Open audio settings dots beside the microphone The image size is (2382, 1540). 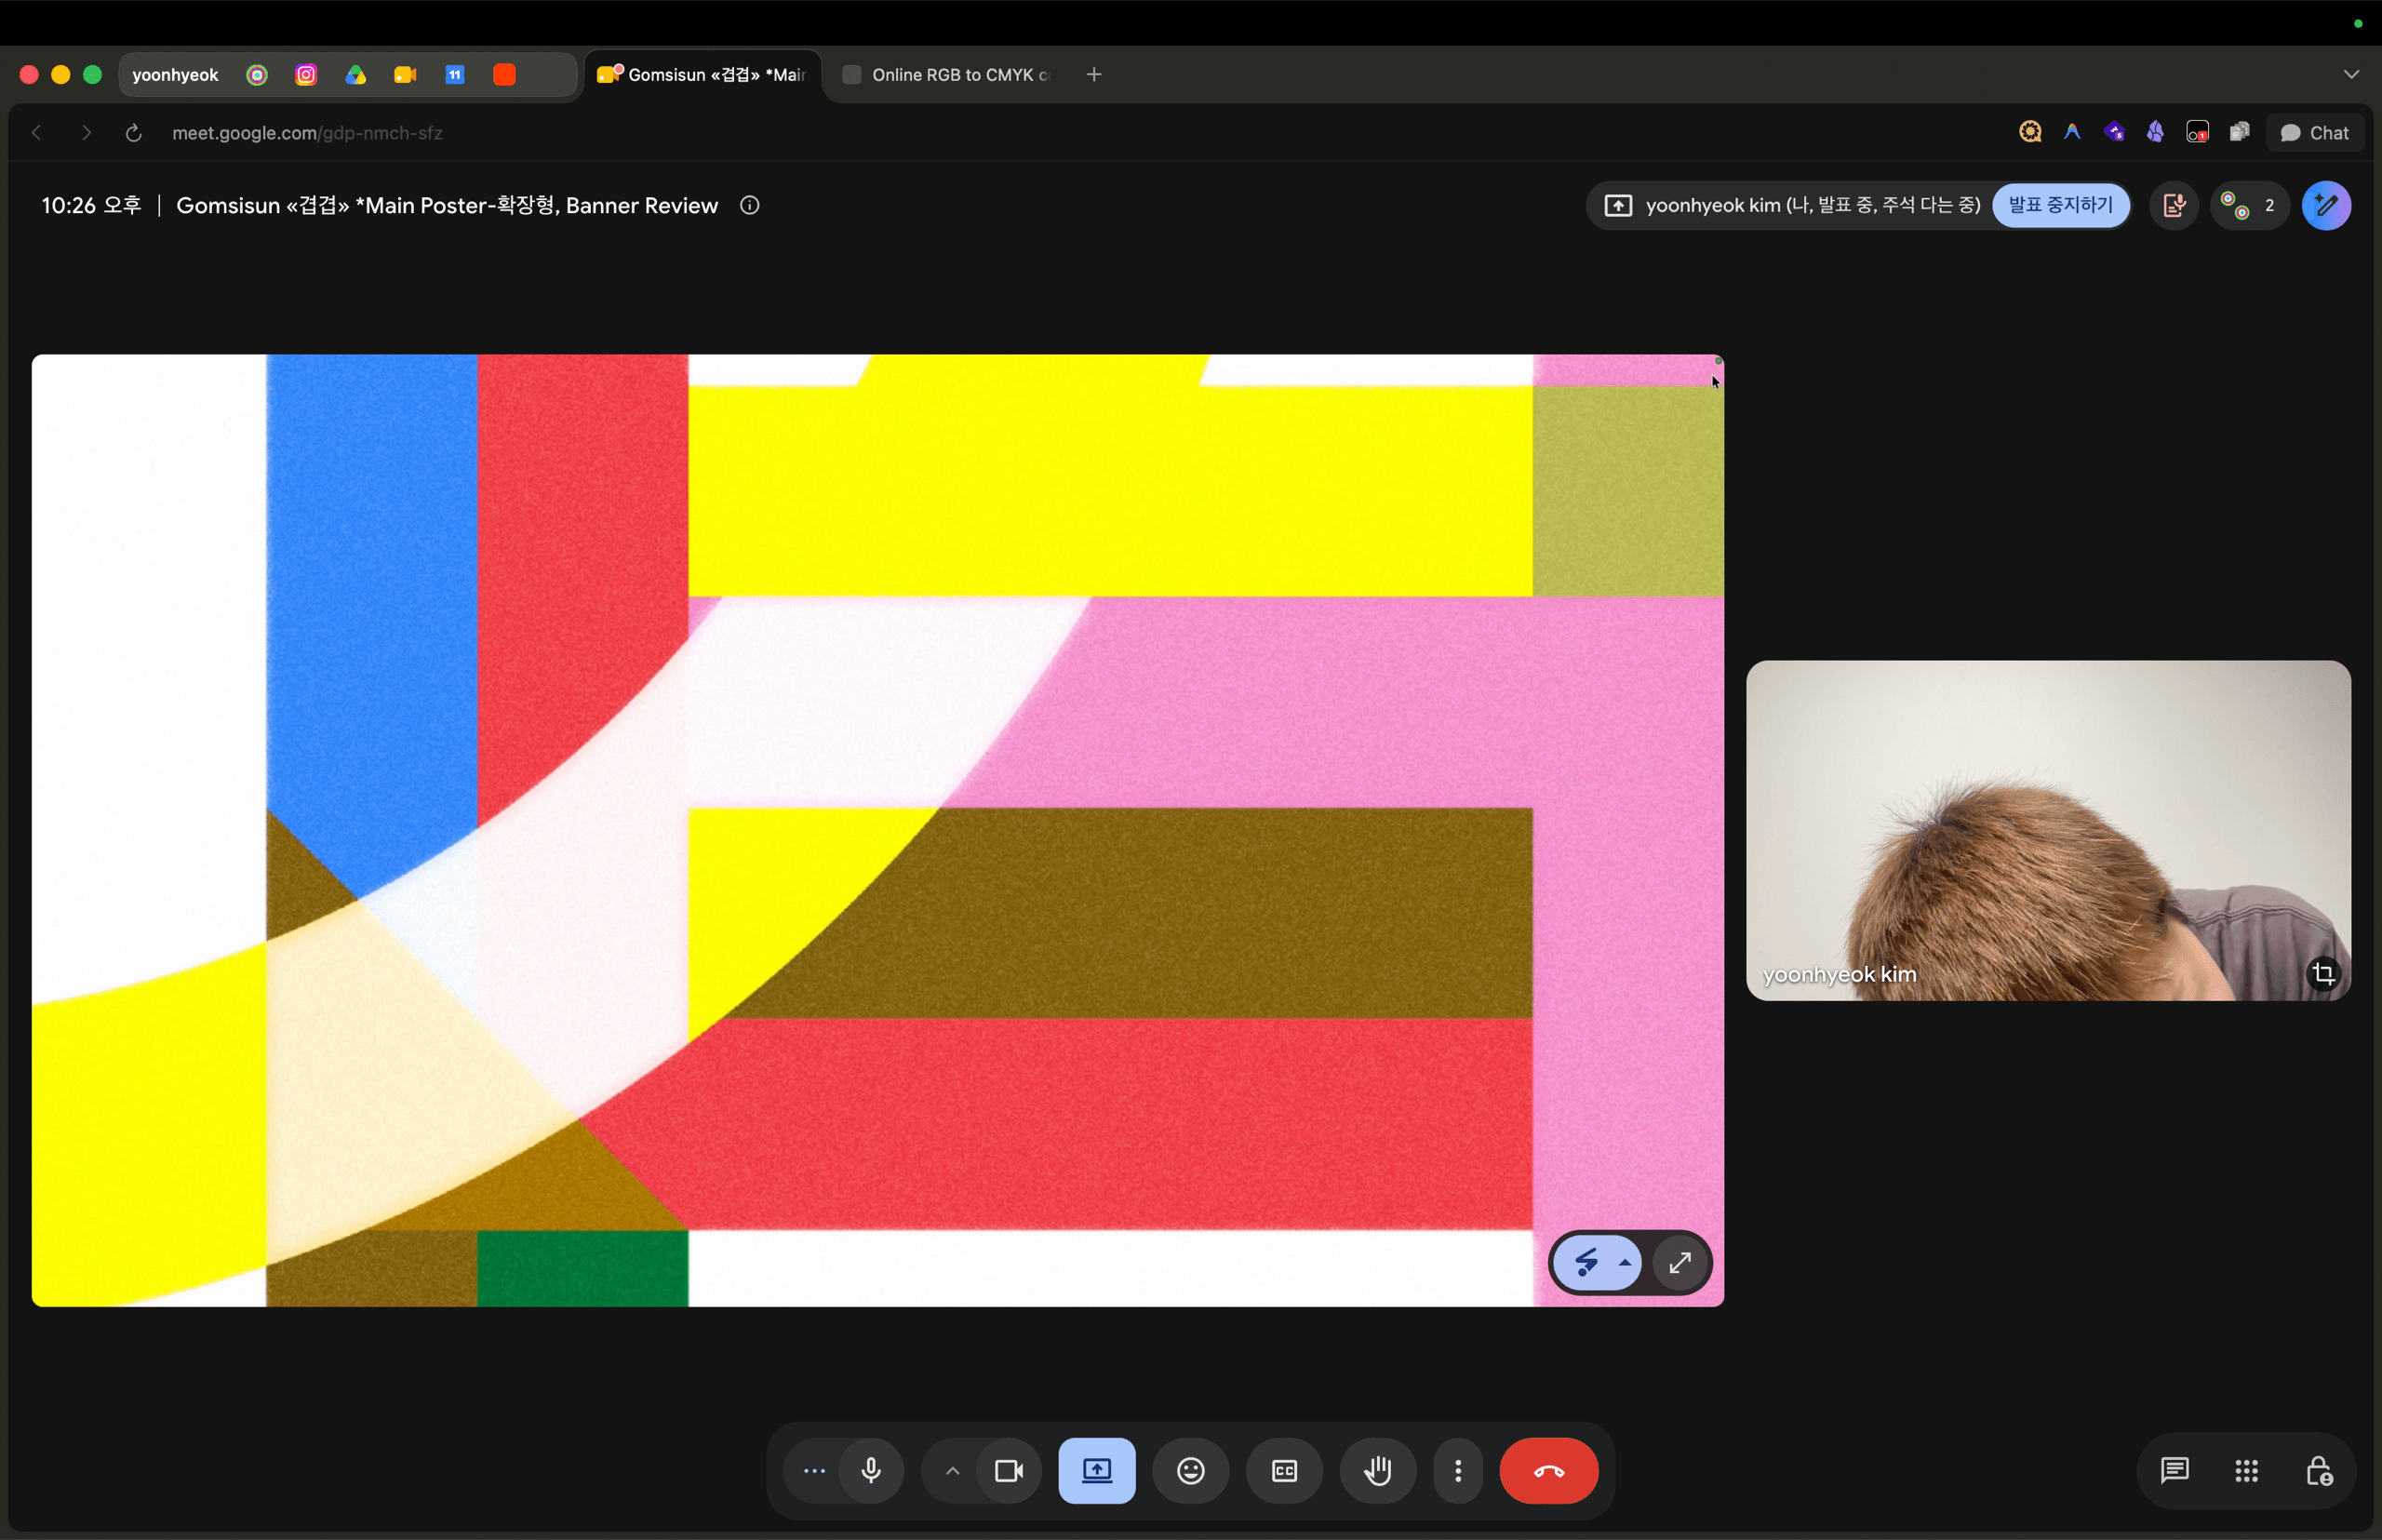814,1470
